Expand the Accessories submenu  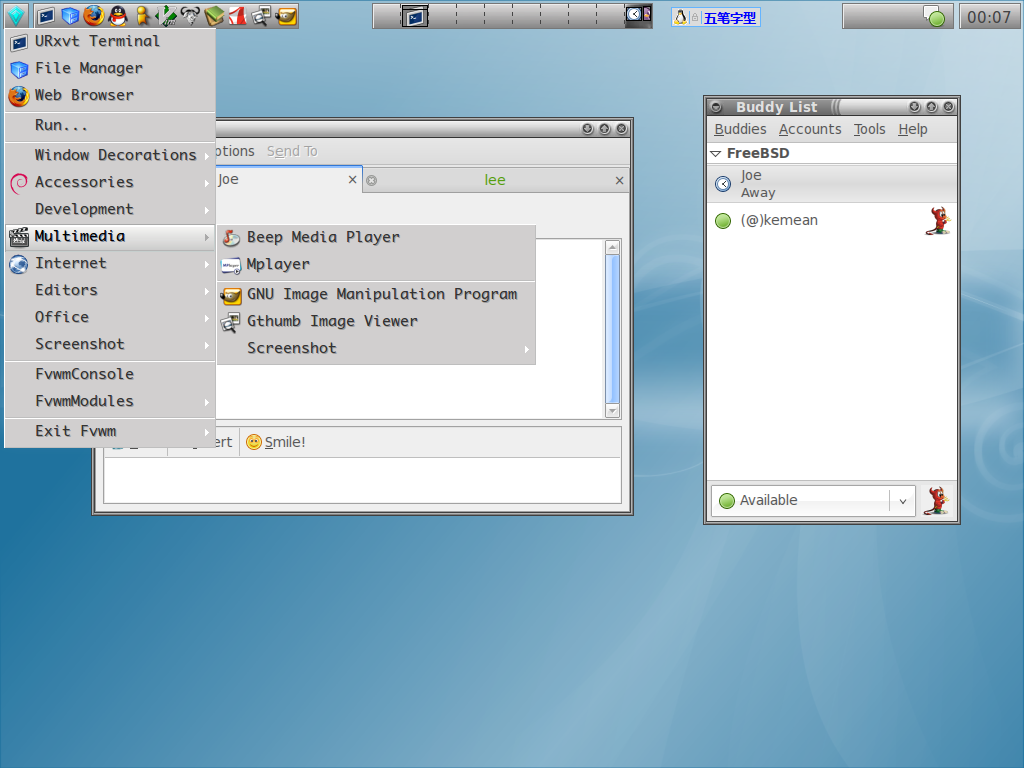(x=110, y=182)
